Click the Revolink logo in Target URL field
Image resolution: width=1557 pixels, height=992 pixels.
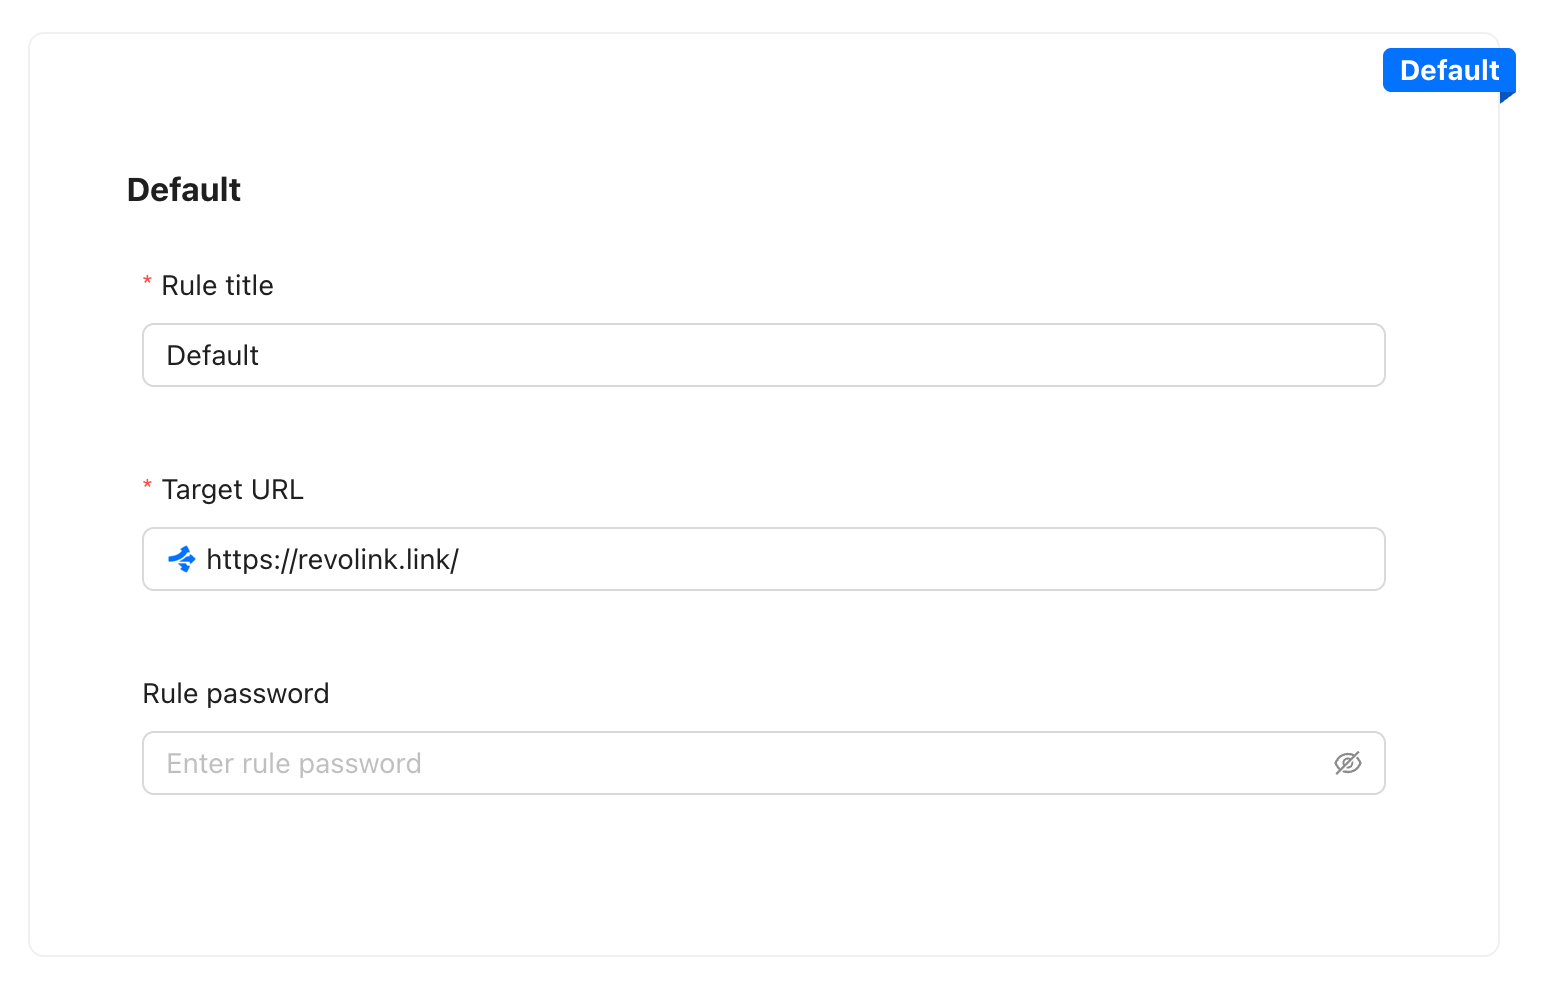tap(181, 559)
